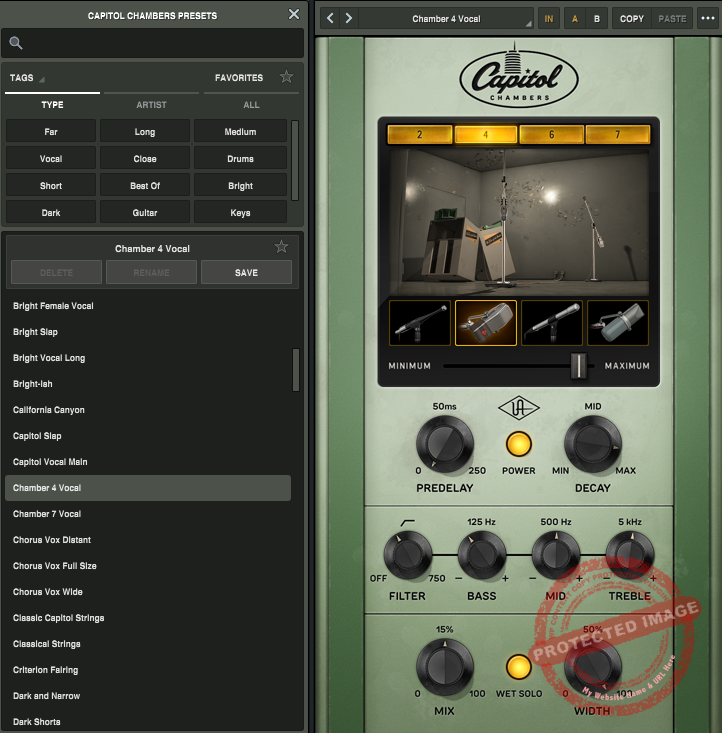This screenshot has width=722, height=733.
Task: Click the Treble 5 kHz knob
Action: [x=630, y=555]
